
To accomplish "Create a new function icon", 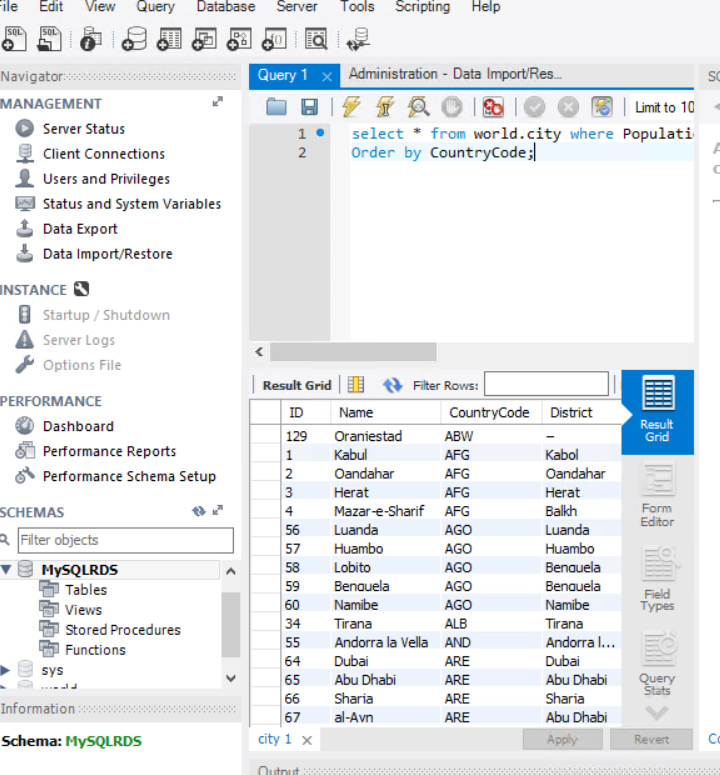I will pos(274,39).
